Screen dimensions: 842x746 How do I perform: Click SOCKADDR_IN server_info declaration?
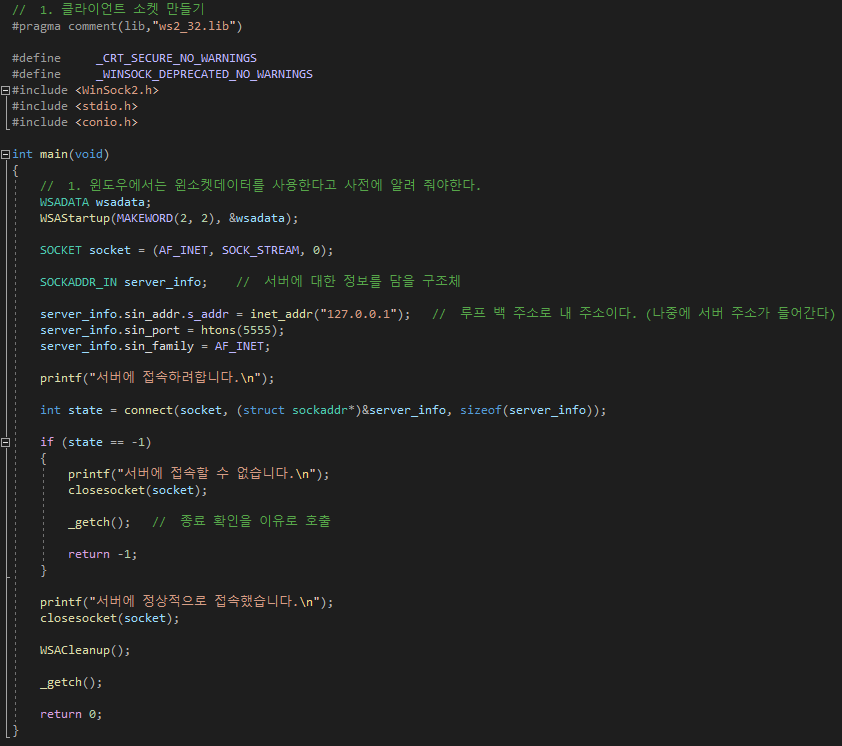click(x=124, y=283)
